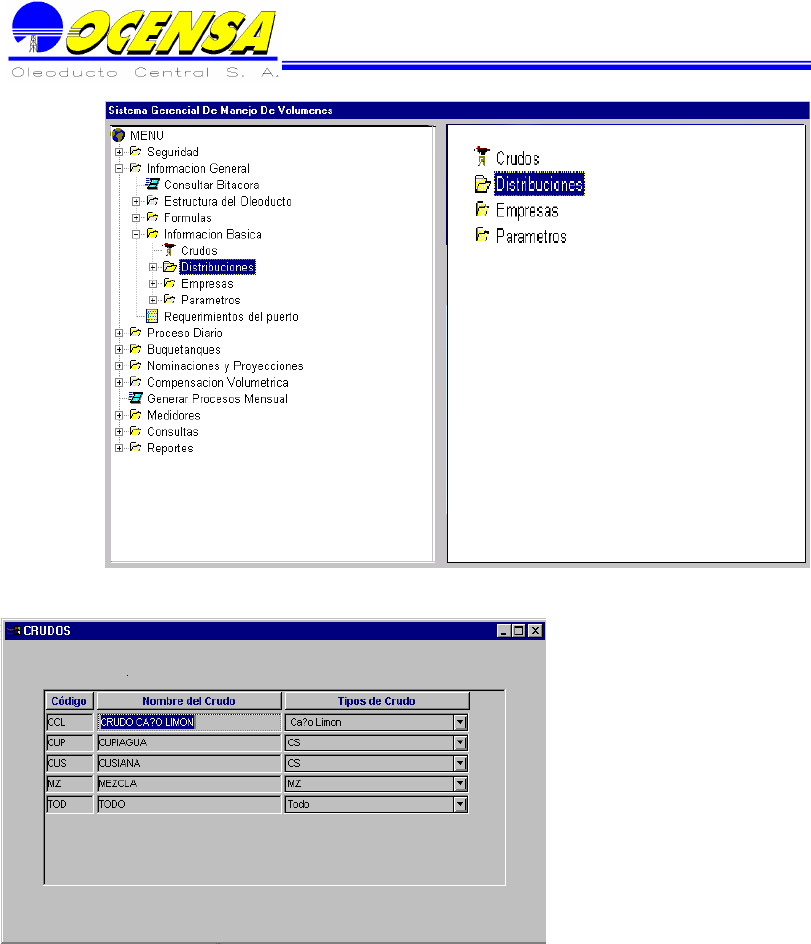Expand the Compensacion Volumetrica node
The width and height of the screenshot is (811, 944).
119,382
